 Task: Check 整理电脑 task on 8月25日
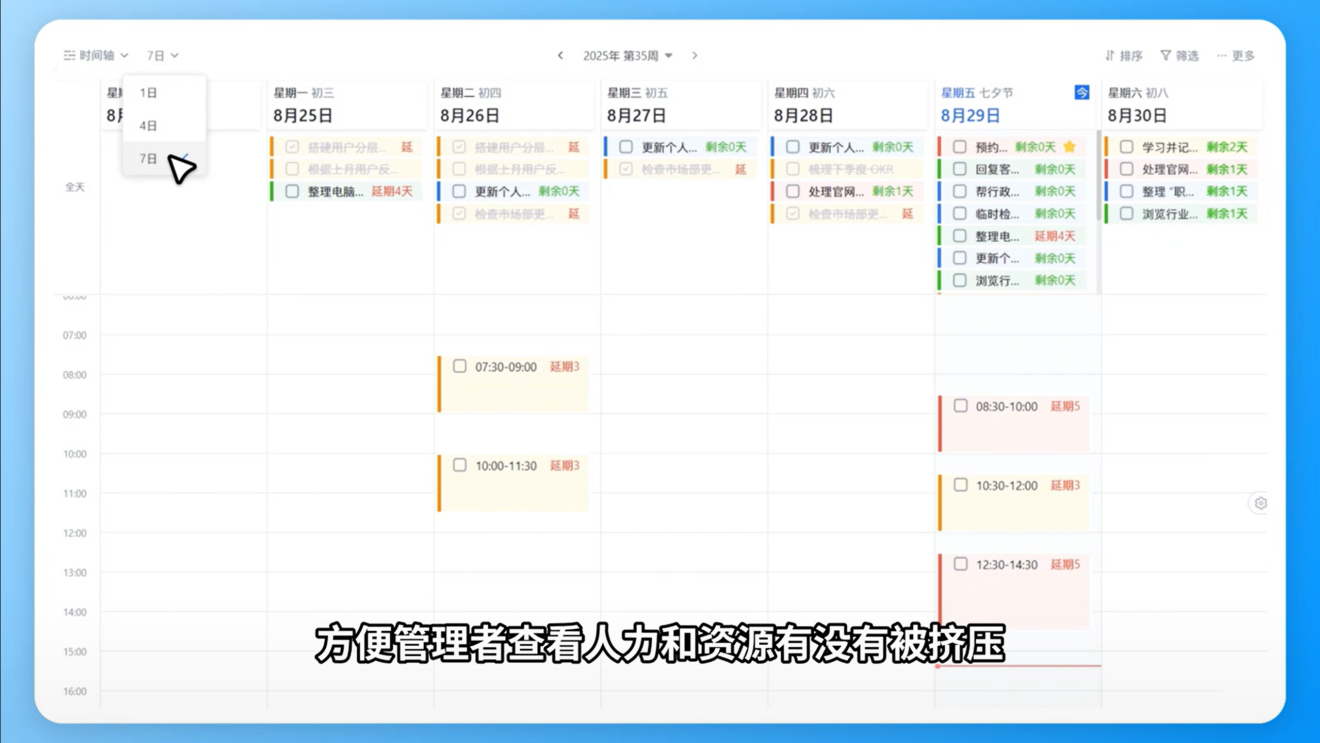click(x=292, y=191)
